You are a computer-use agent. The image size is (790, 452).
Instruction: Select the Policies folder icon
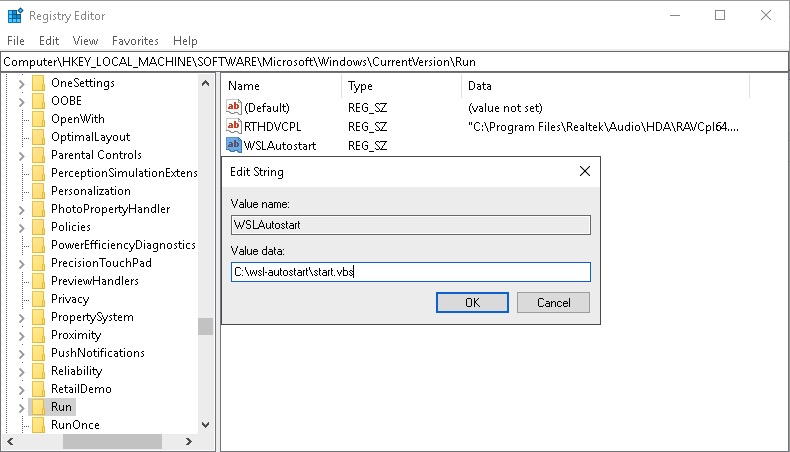coord(38,227)
